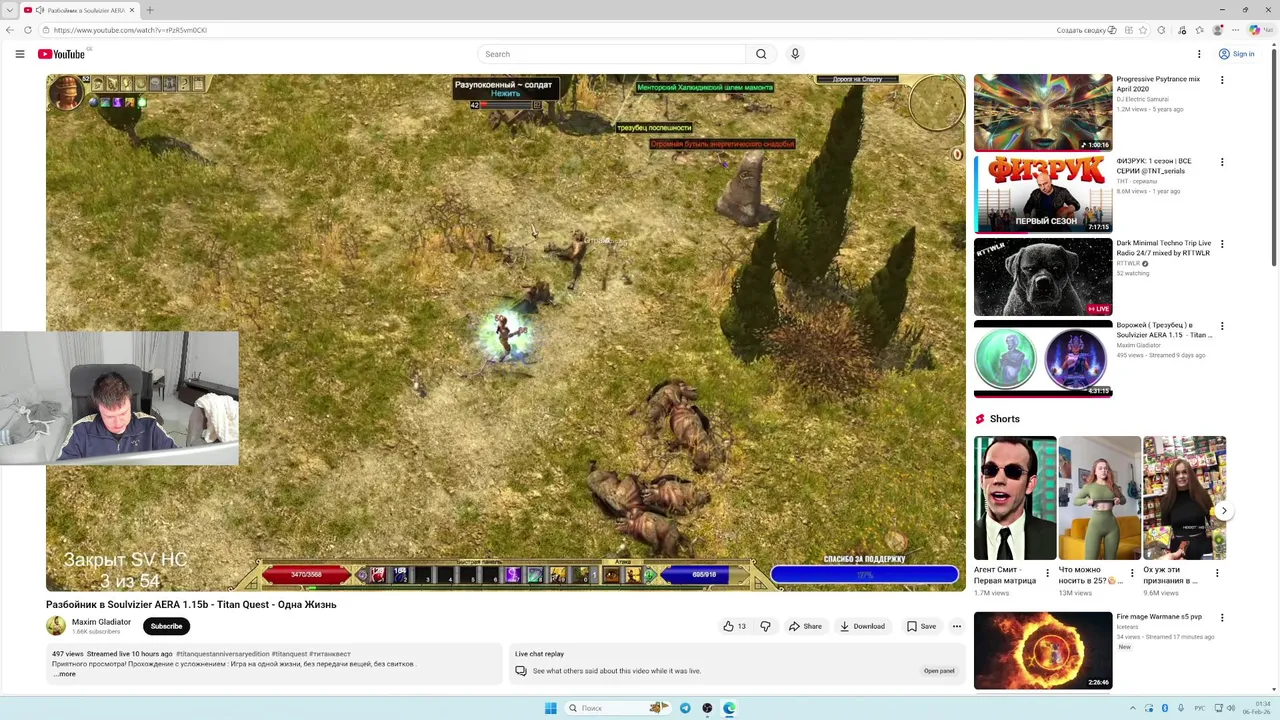Click the in-game minimap compass
The width and height of the screenshot is (1280, 720).
coord(937,104)
